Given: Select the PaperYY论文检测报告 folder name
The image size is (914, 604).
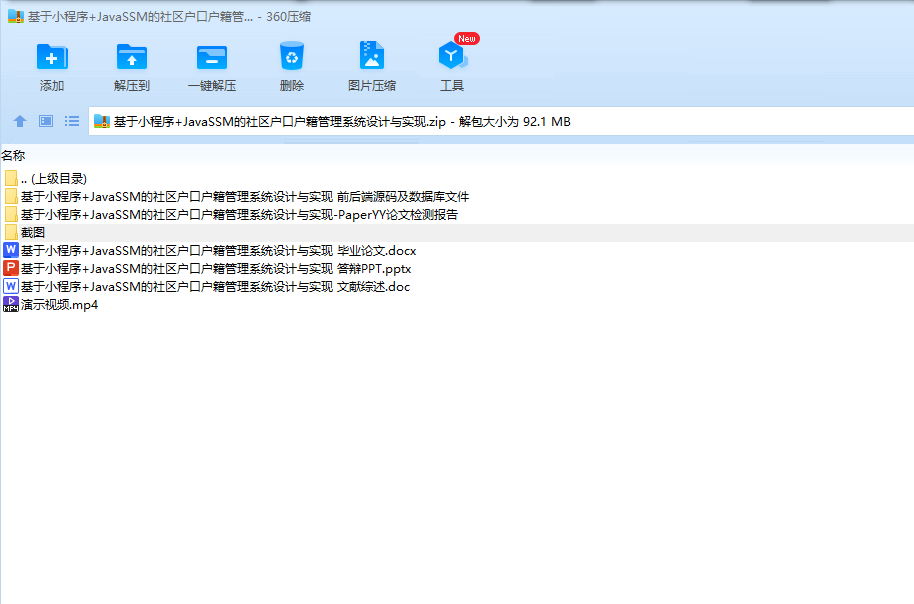Looking at the screenshot, I should click(x=240, y=215).
